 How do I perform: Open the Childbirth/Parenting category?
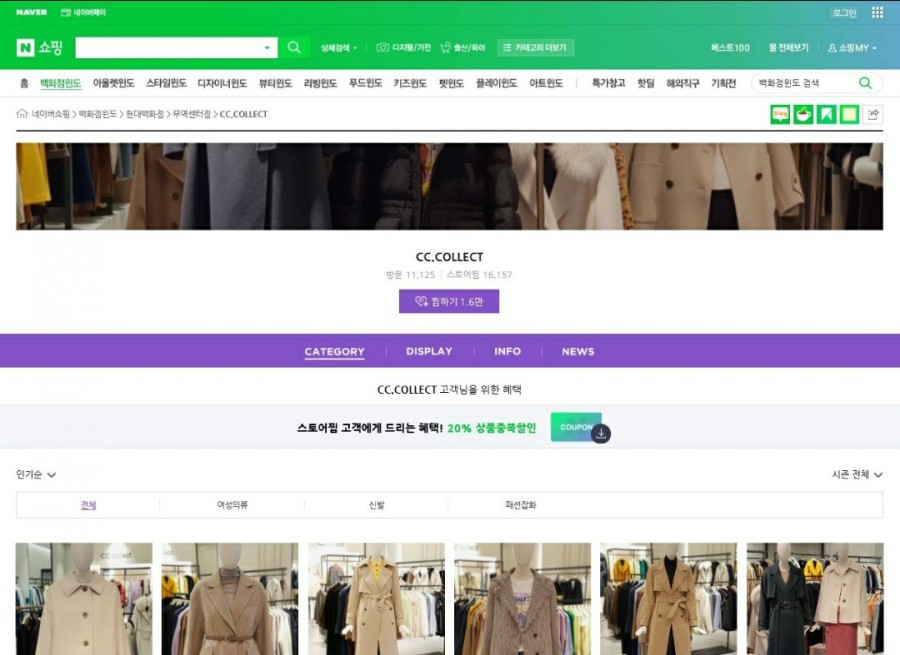click(463, 48)
